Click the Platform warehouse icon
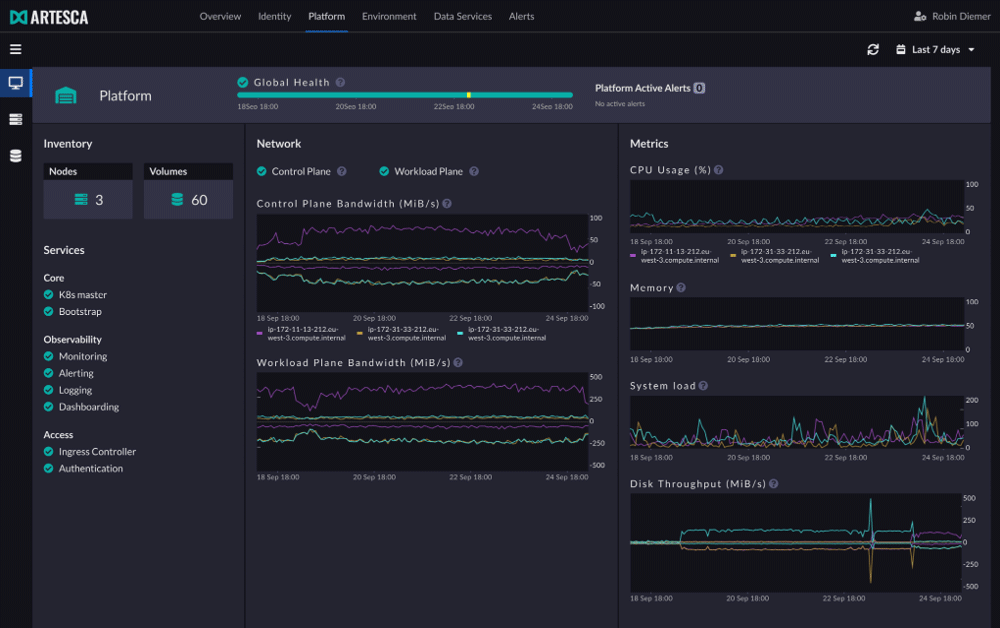 coord(66,96)
